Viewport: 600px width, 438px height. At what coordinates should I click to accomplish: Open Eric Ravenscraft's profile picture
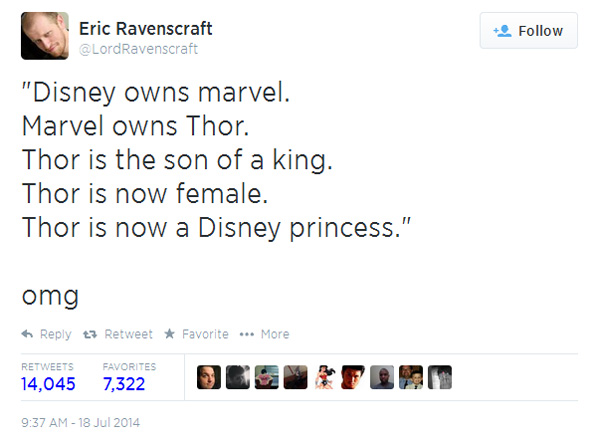pyautogui.click(x=45, y=36)
